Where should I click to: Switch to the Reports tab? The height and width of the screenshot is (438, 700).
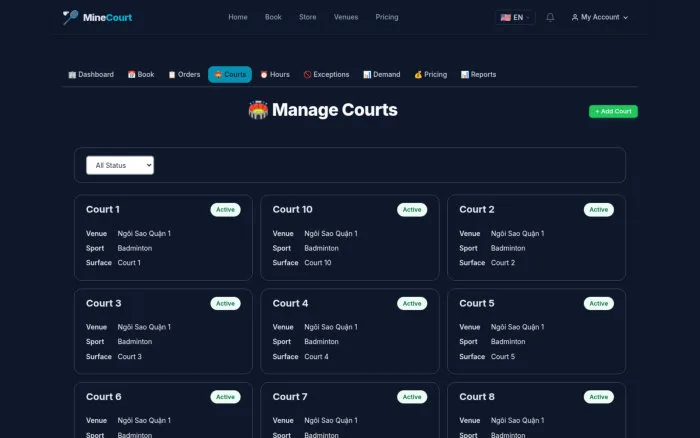pyautogui.click(x=479, y=75)
